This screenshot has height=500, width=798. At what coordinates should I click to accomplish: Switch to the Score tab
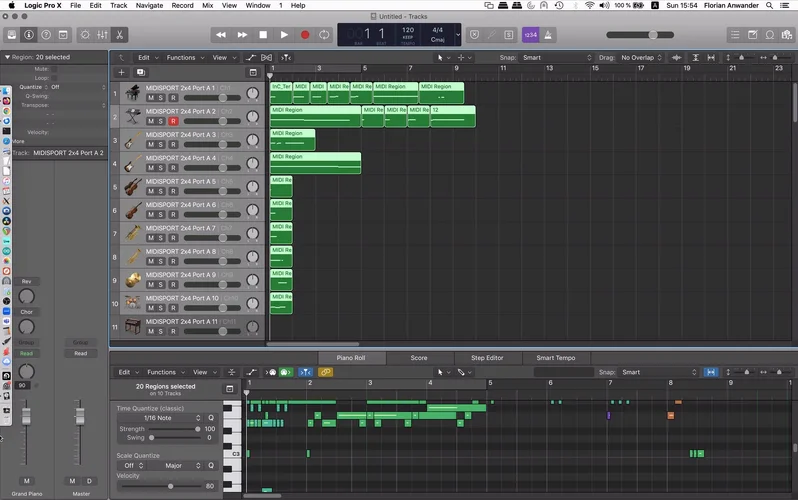pyautogui.click(x=418, y=357)
